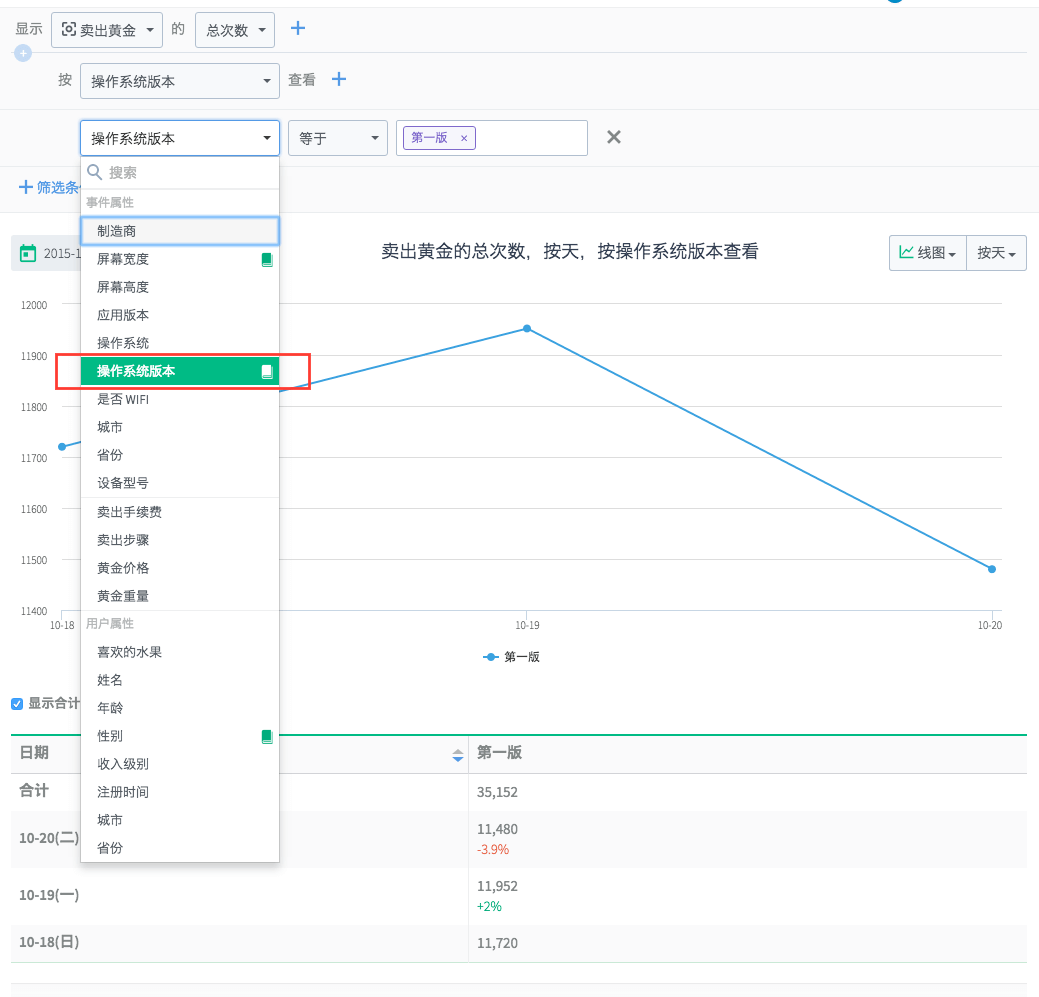Viewport: 1039px width, 997px height.
Task: Click the book icon beside 性别
Action: 266,736
